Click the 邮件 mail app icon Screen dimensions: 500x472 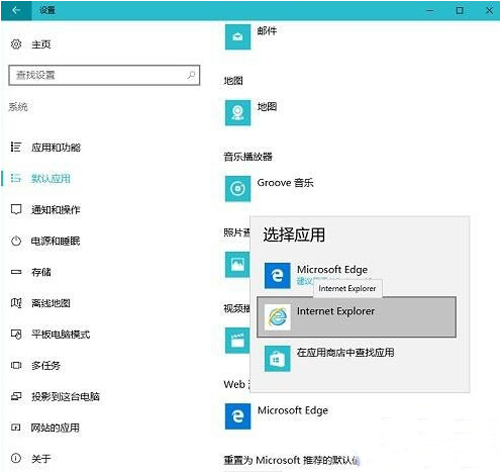click(238, 37)
